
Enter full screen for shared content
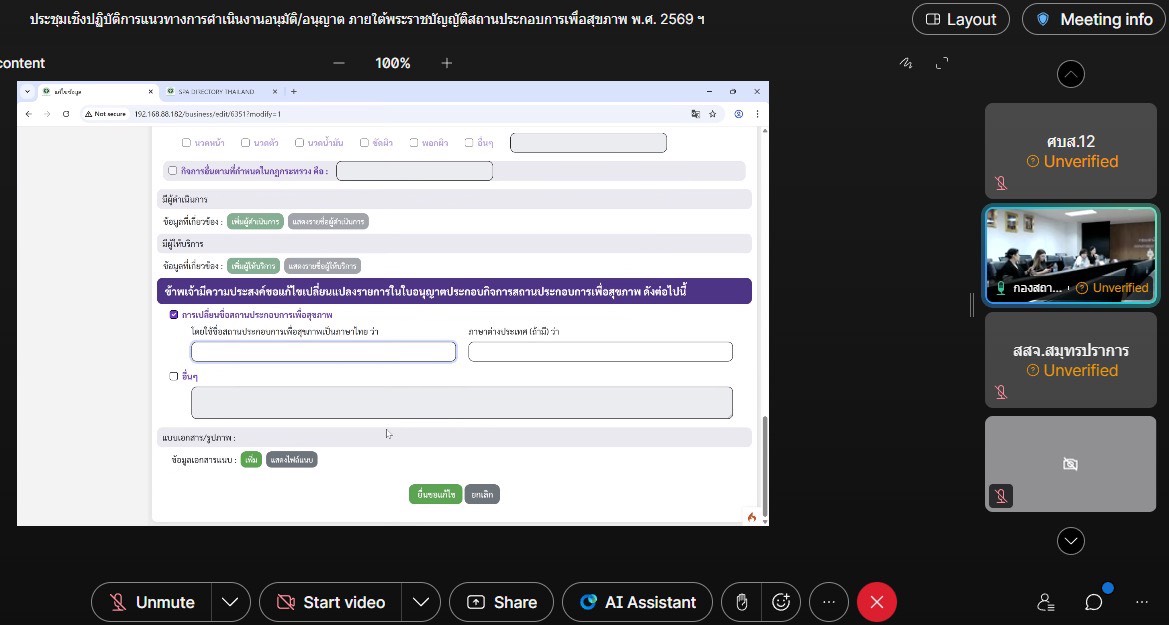941,63
